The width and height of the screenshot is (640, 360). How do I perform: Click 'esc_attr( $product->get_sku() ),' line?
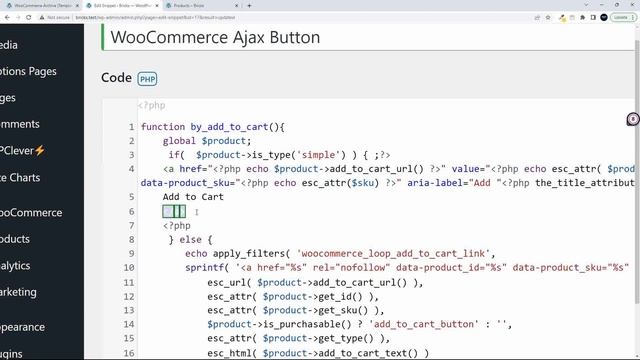(x=296, y=310)
